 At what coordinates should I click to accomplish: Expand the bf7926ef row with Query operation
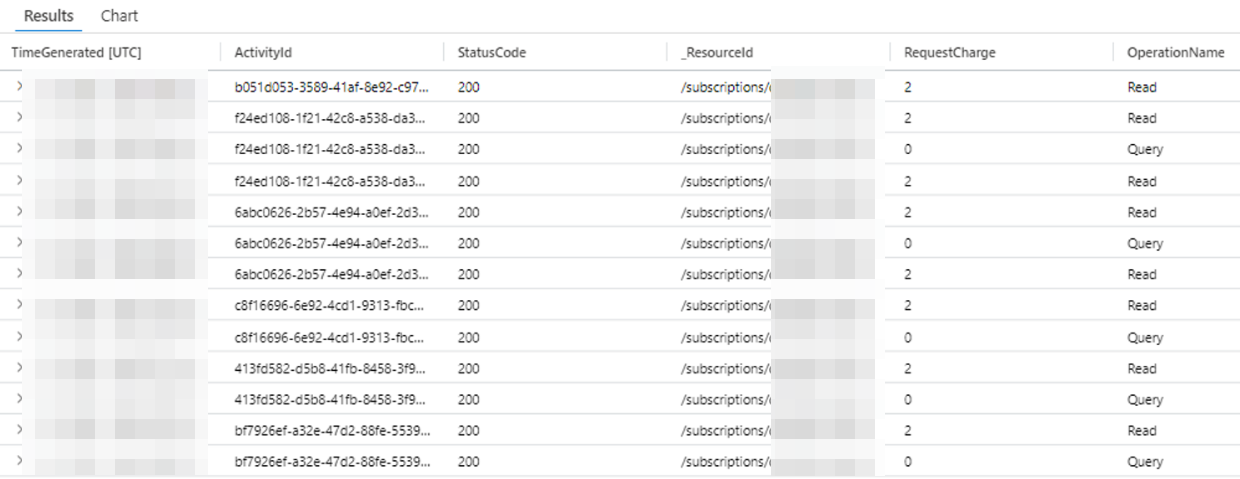click(18, 462)
